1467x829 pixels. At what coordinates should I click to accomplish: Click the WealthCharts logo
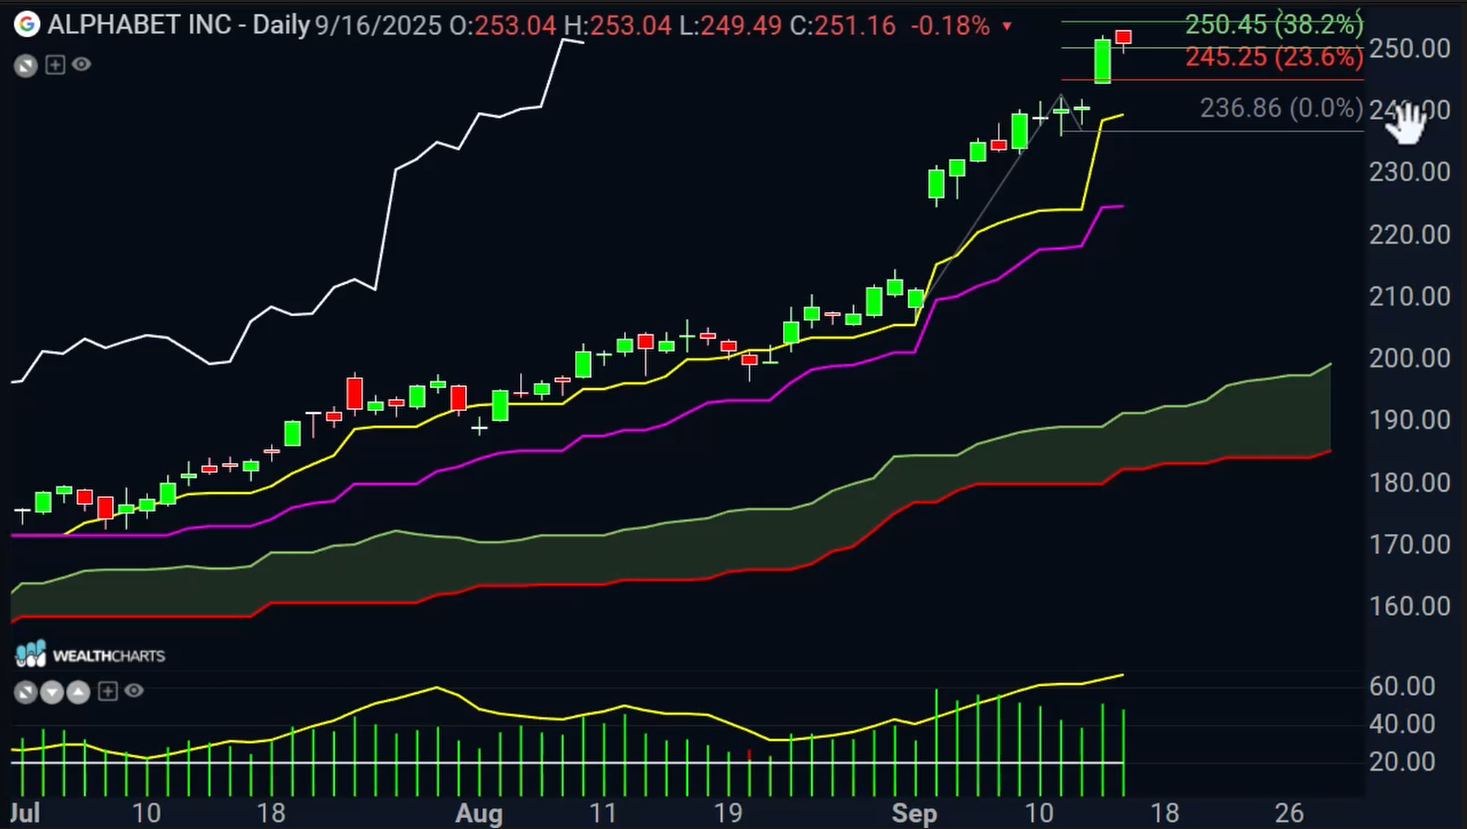[x=90, y=655]
